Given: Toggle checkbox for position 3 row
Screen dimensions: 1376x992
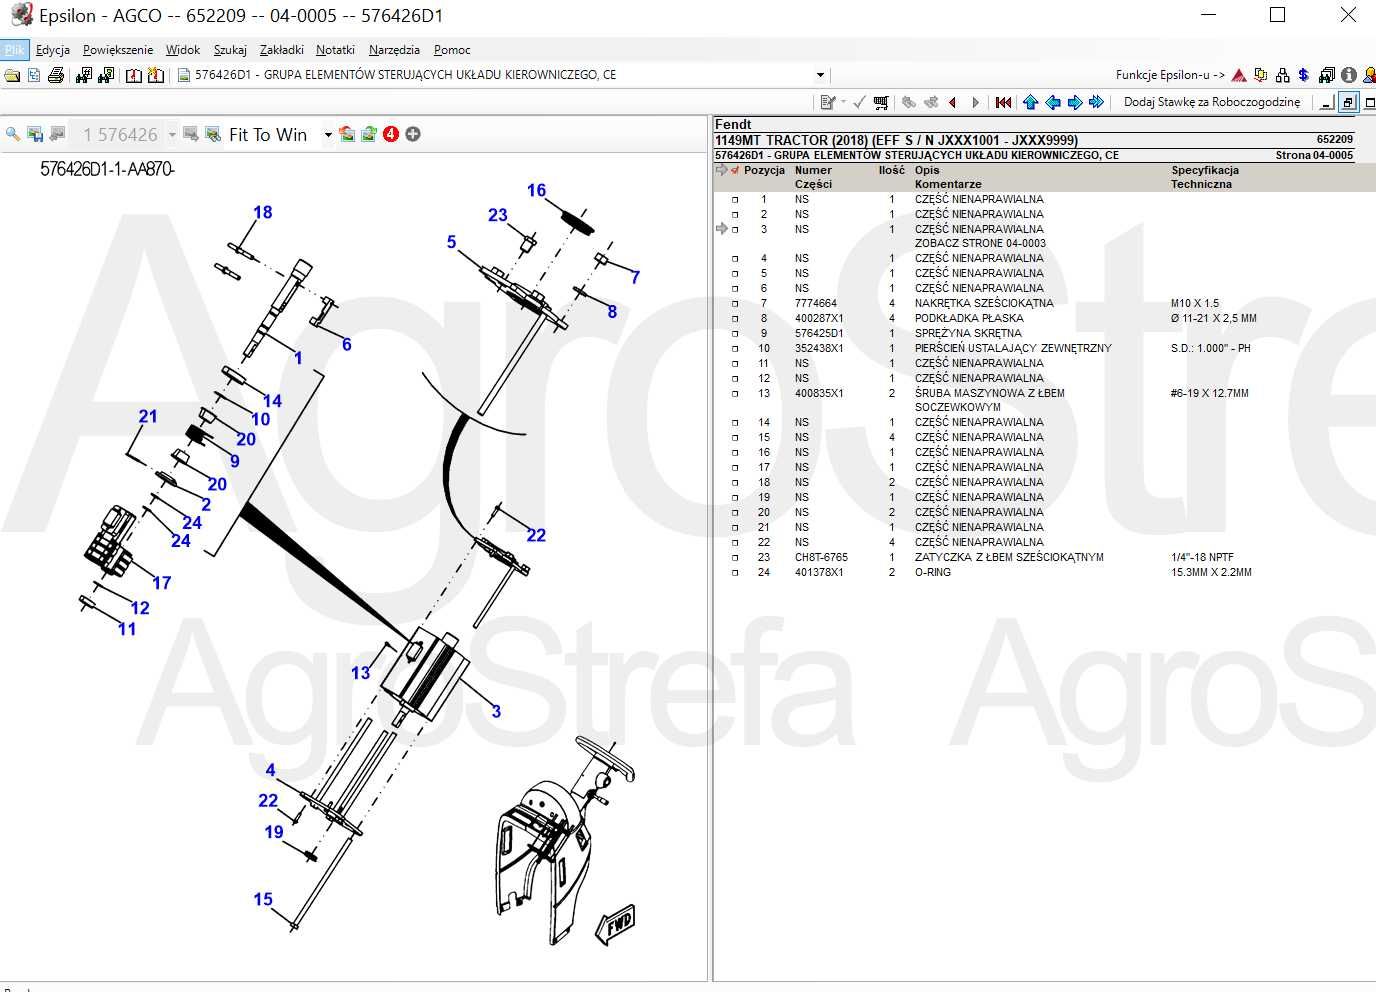Looking at the screenshot, I should (x=735, y=230).
